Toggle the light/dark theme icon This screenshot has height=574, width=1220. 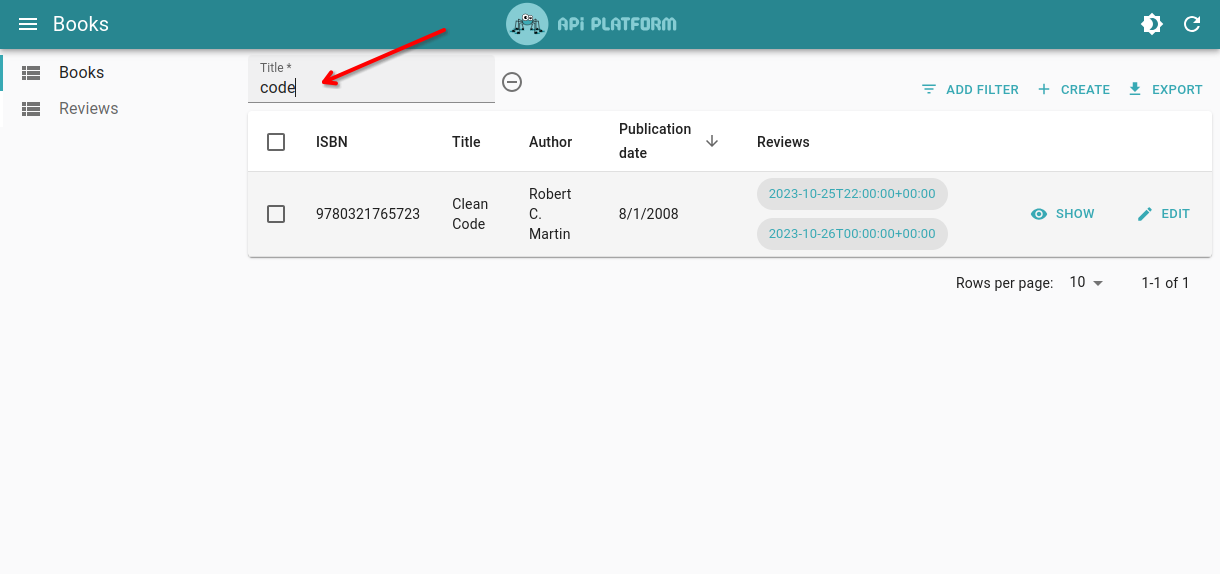1152,24
